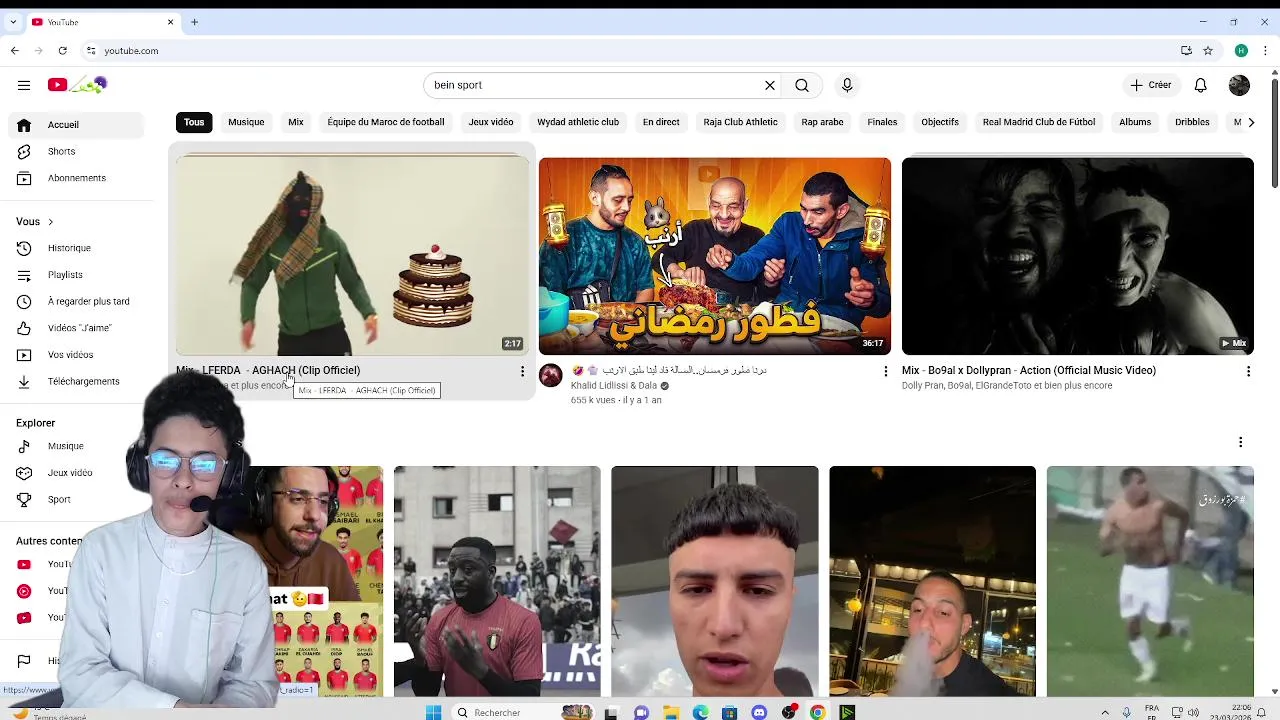Open a new browser tab

point(194,22)
